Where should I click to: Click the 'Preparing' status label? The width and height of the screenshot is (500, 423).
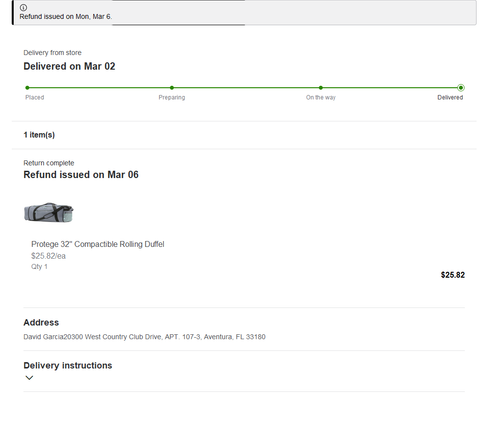[x=172, y=97]
